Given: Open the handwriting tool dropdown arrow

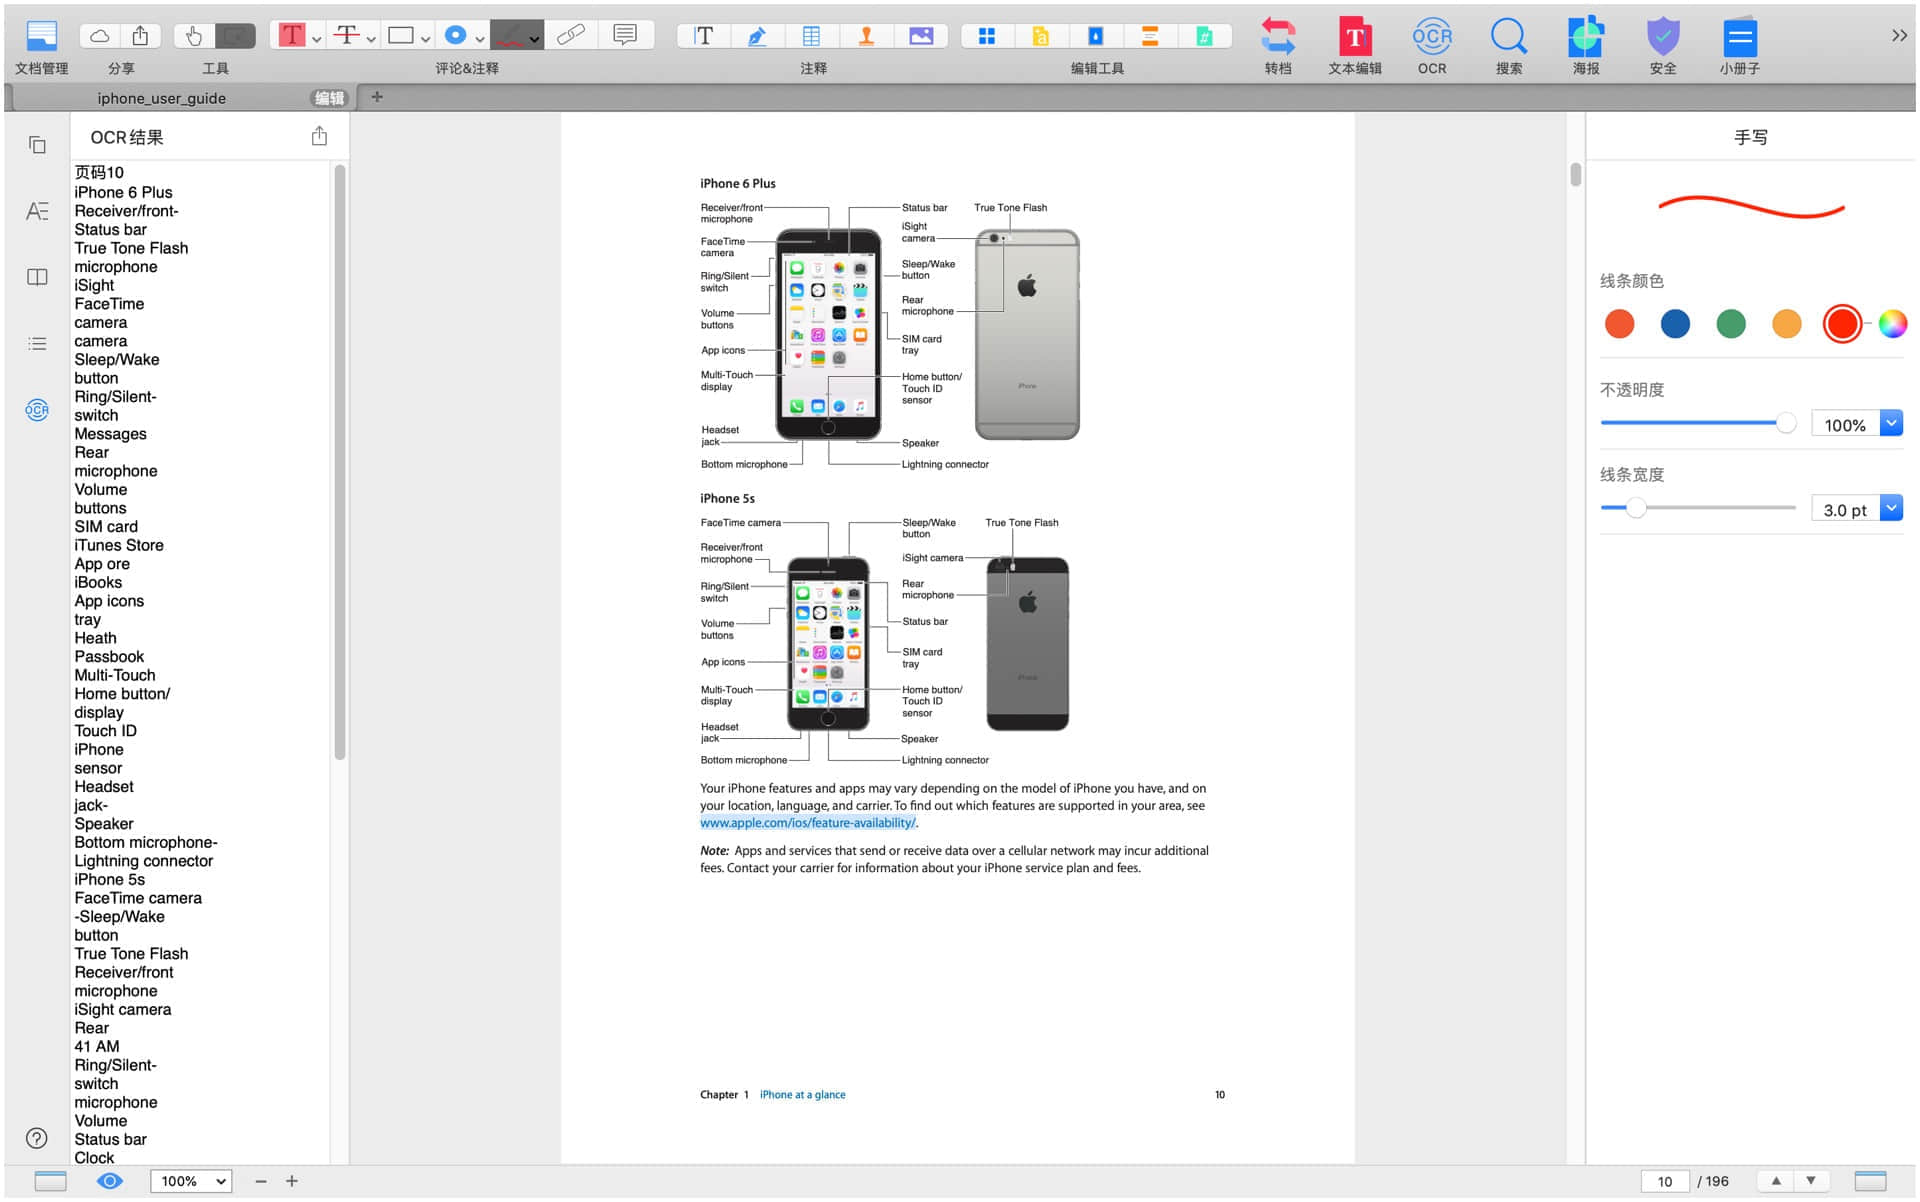Looking at the screenshot, I should pyautogui.click(x=535, y=39).
